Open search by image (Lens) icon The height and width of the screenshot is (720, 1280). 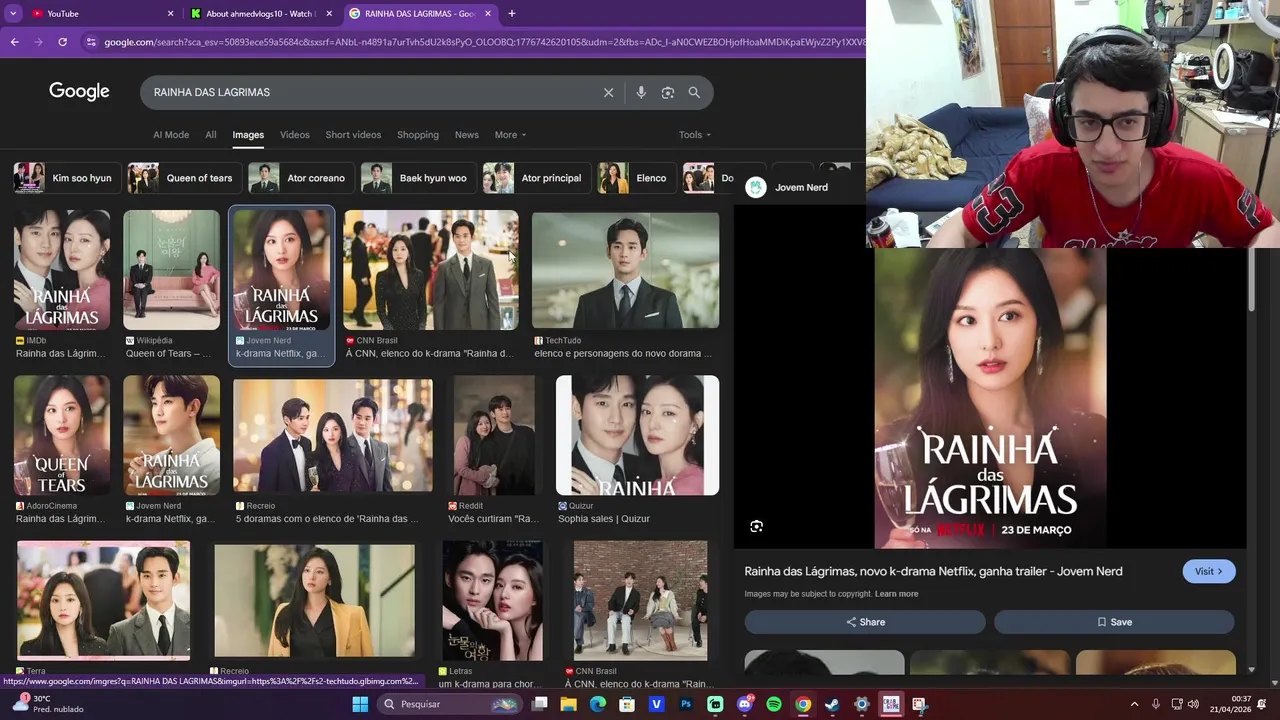[x=668, y=92]
